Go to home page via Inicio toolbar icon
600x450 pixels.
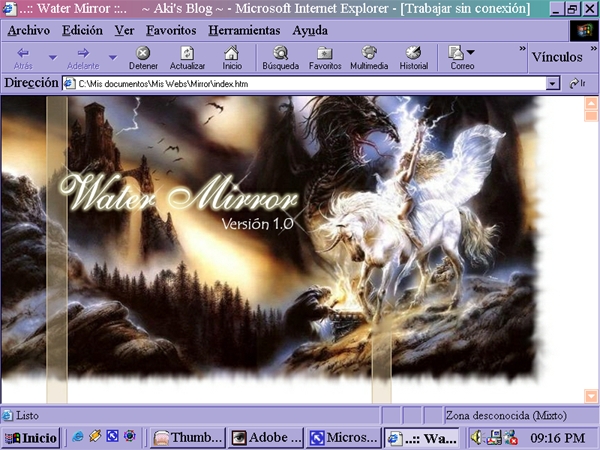click(x=232, y=58)
